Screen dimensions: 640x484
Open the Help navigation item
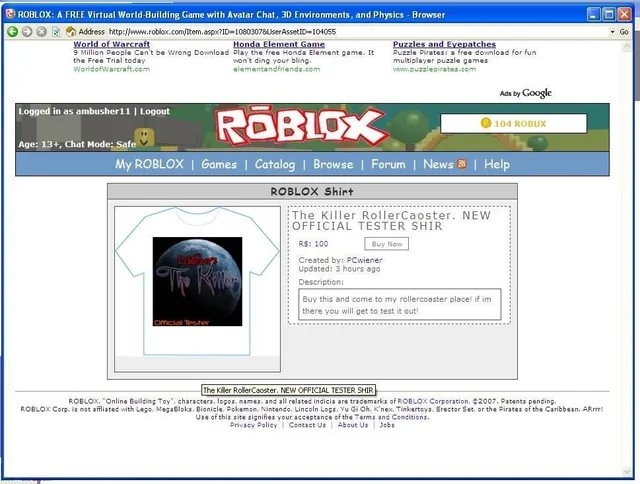(497, 164)
